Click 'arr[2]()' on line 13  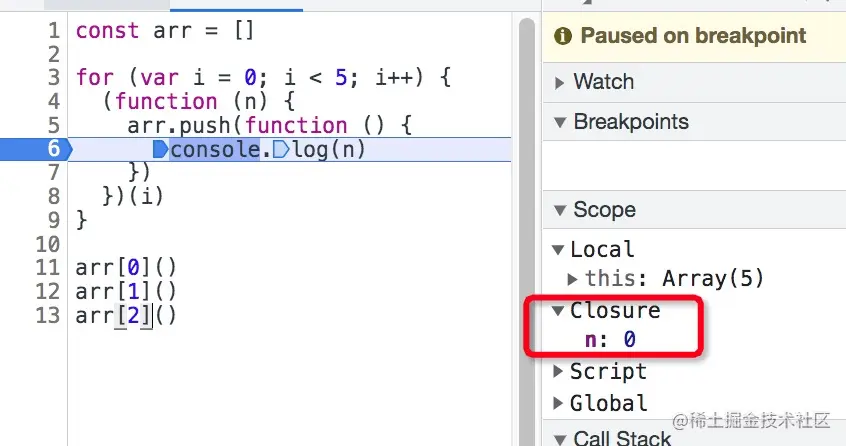pyautogui.click(x=126, y=315)
